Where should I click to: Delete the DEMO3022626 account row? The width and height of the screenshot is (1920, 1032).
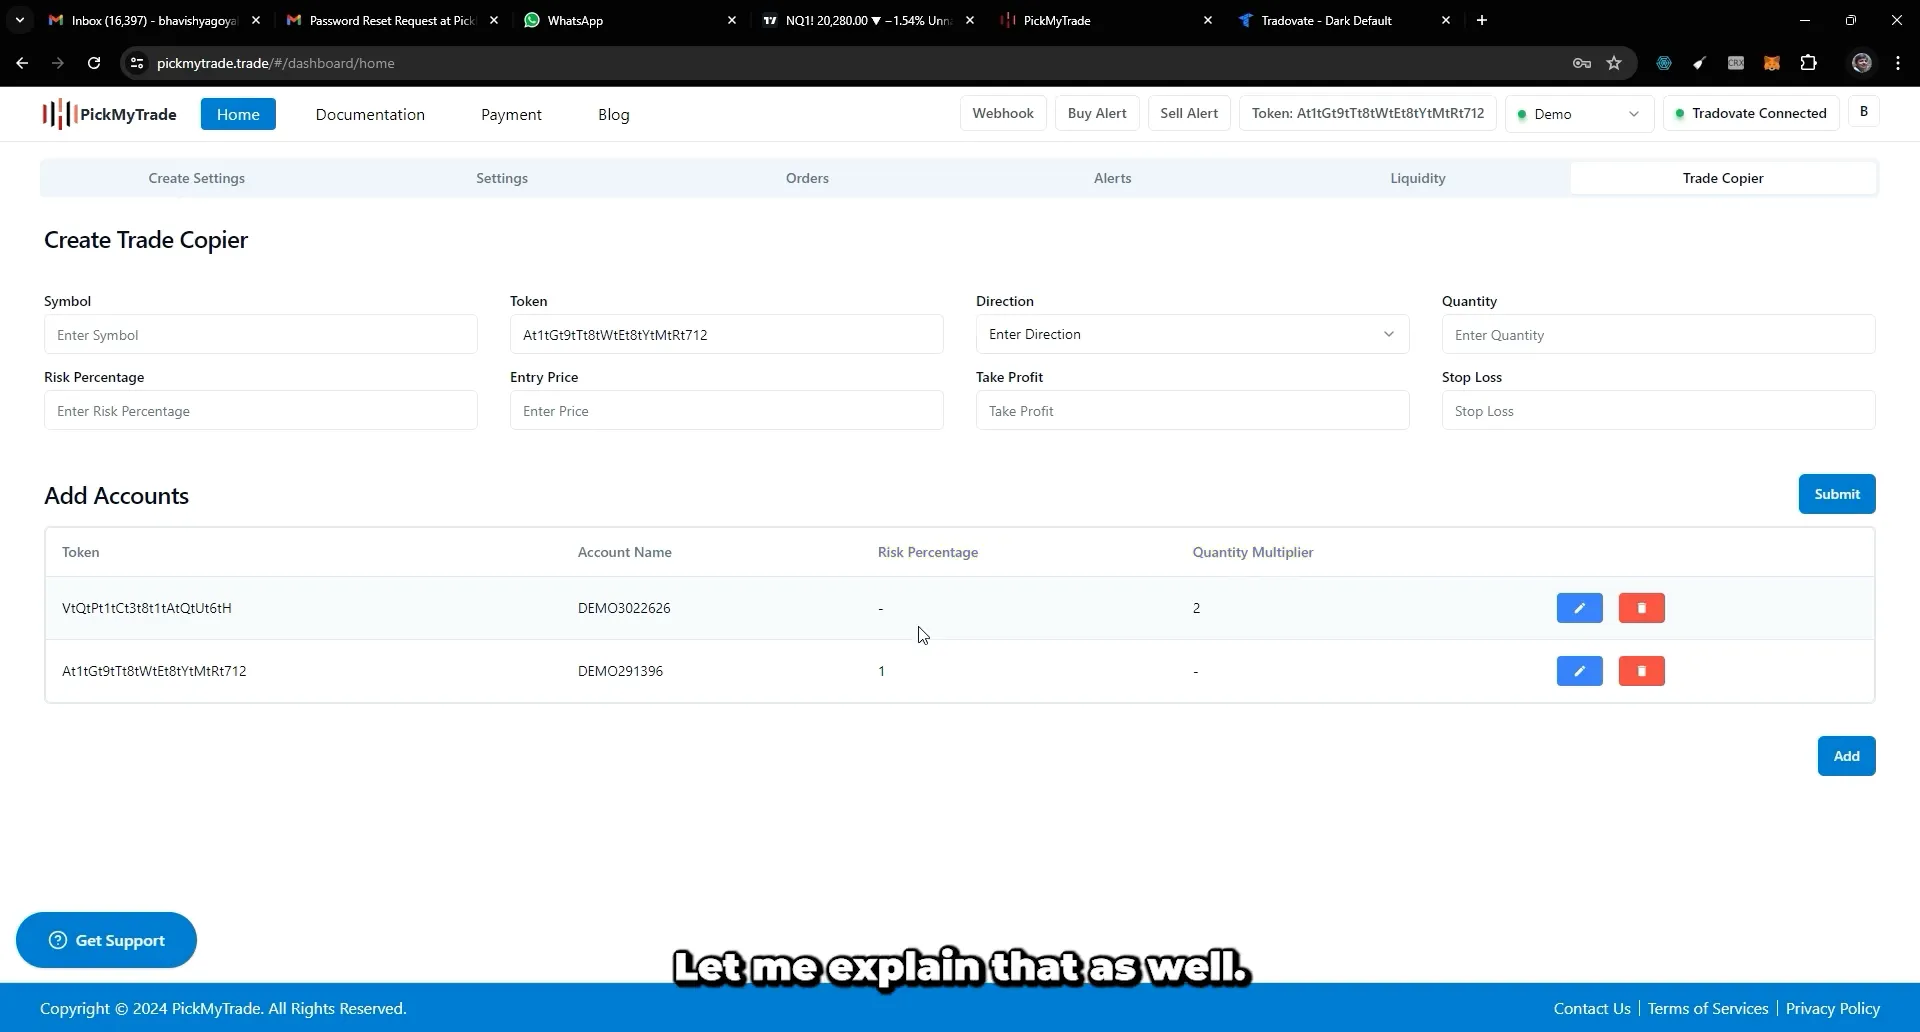1641,608
